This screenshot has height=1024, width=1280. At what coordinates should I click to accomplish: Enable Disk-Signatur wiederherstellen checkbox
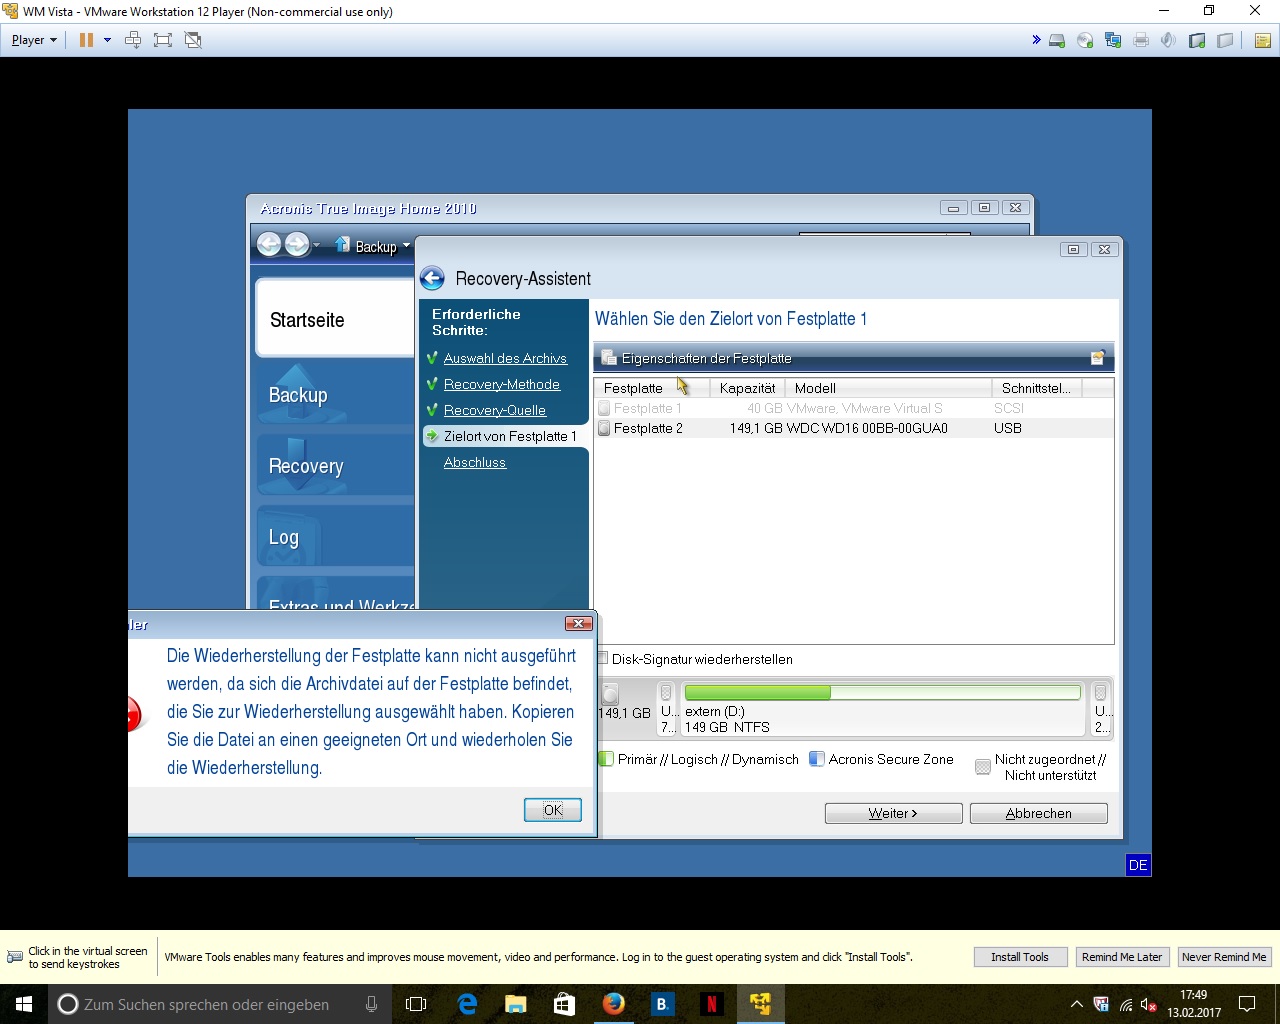click(603, 659)
